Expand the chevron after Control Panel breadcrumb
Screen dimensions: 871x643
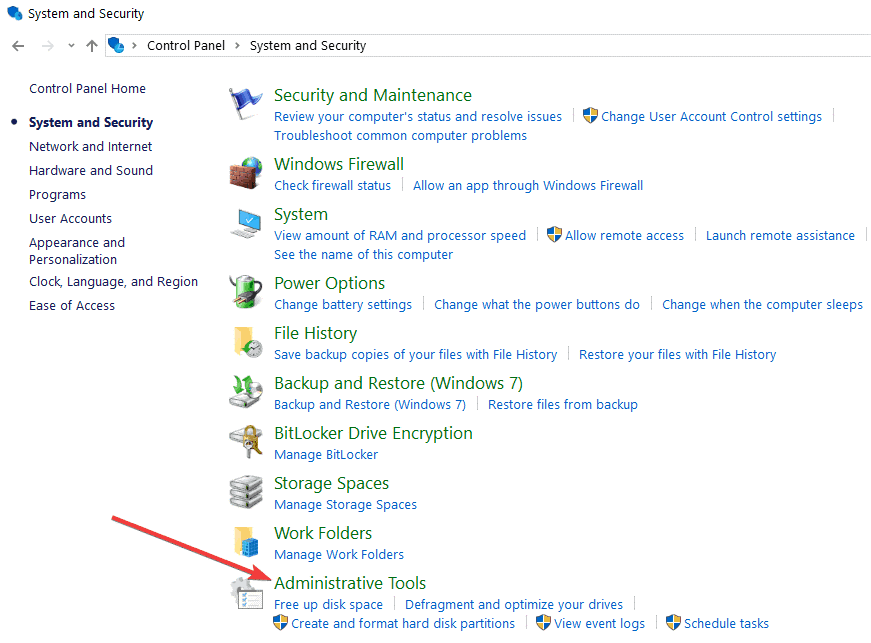(237, 46)
